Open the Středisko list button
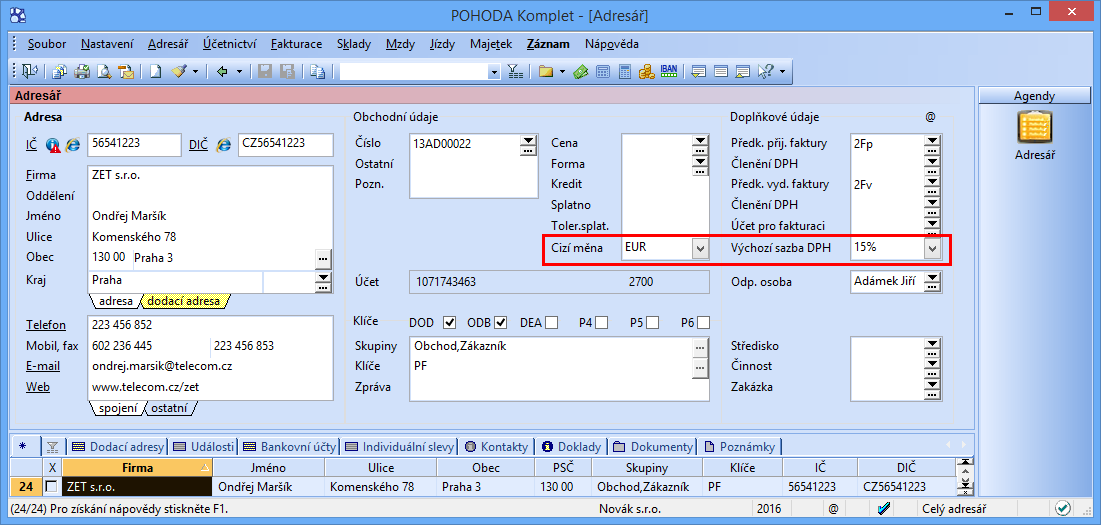 click(x=932, y=345)
